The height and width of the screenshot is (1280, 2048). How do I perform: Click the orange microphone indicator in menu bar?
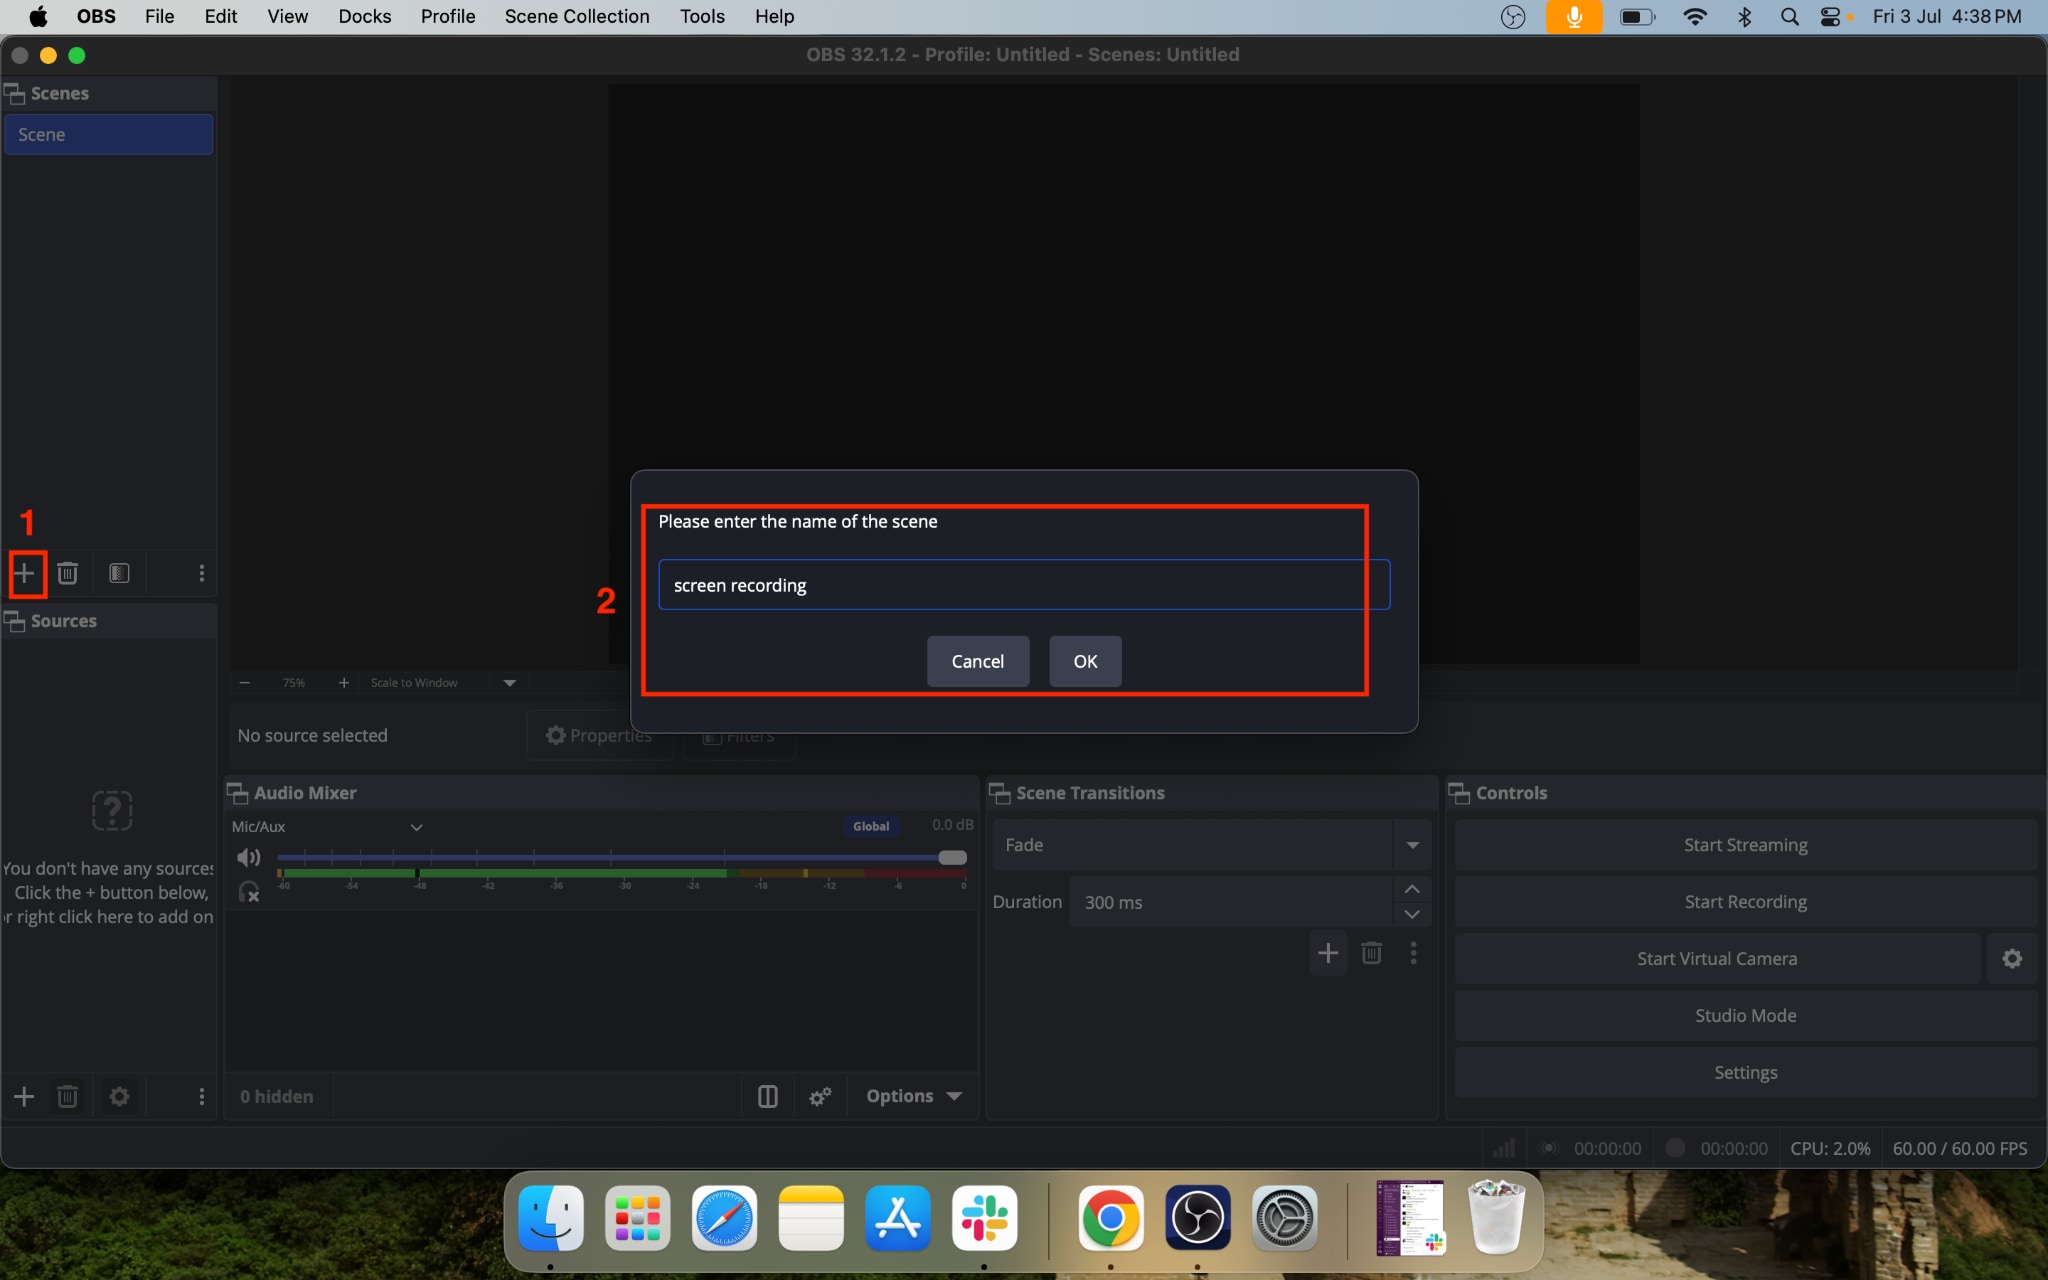click(x=1573, y=17)
